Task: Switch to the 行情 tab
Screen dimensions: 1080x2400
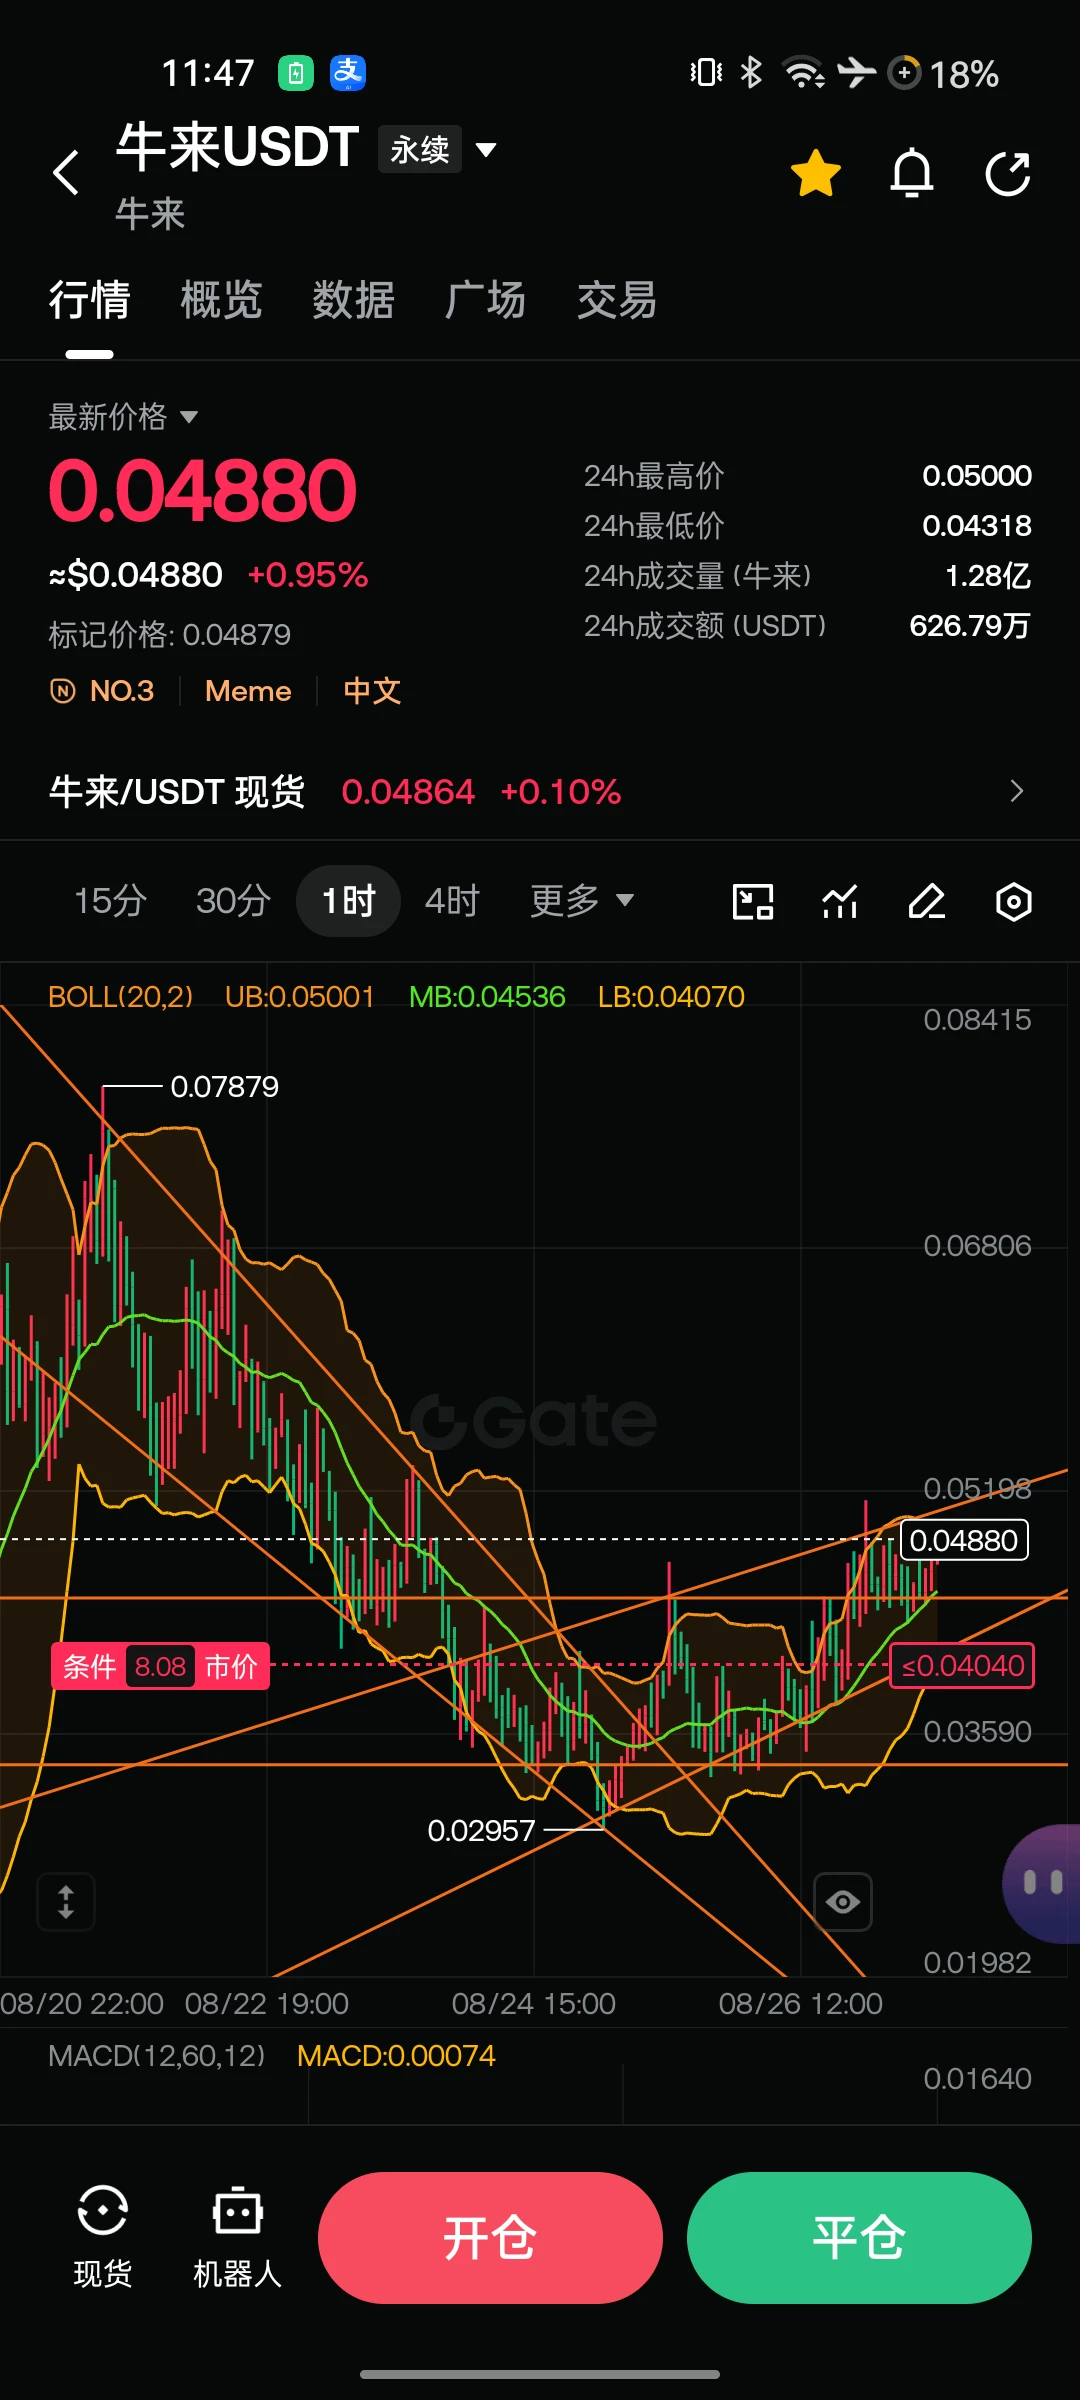Action: 90,300
